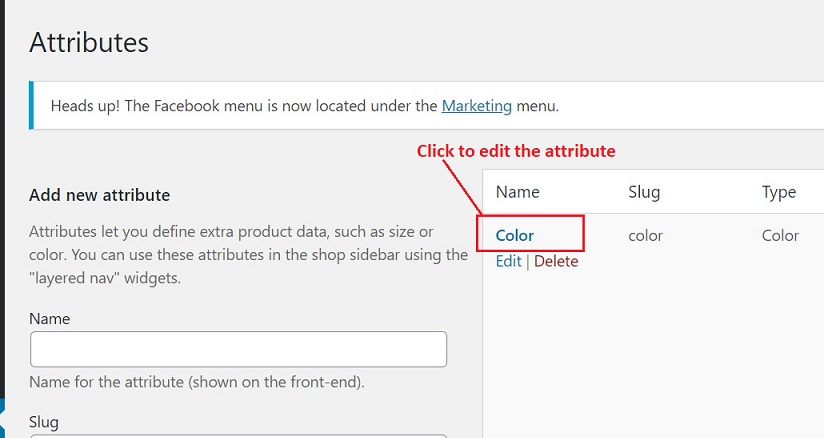Click the lowercase color slug cell
Viewport: 824px width, 438px height.
pyautogui.click(x=645, y=235)
